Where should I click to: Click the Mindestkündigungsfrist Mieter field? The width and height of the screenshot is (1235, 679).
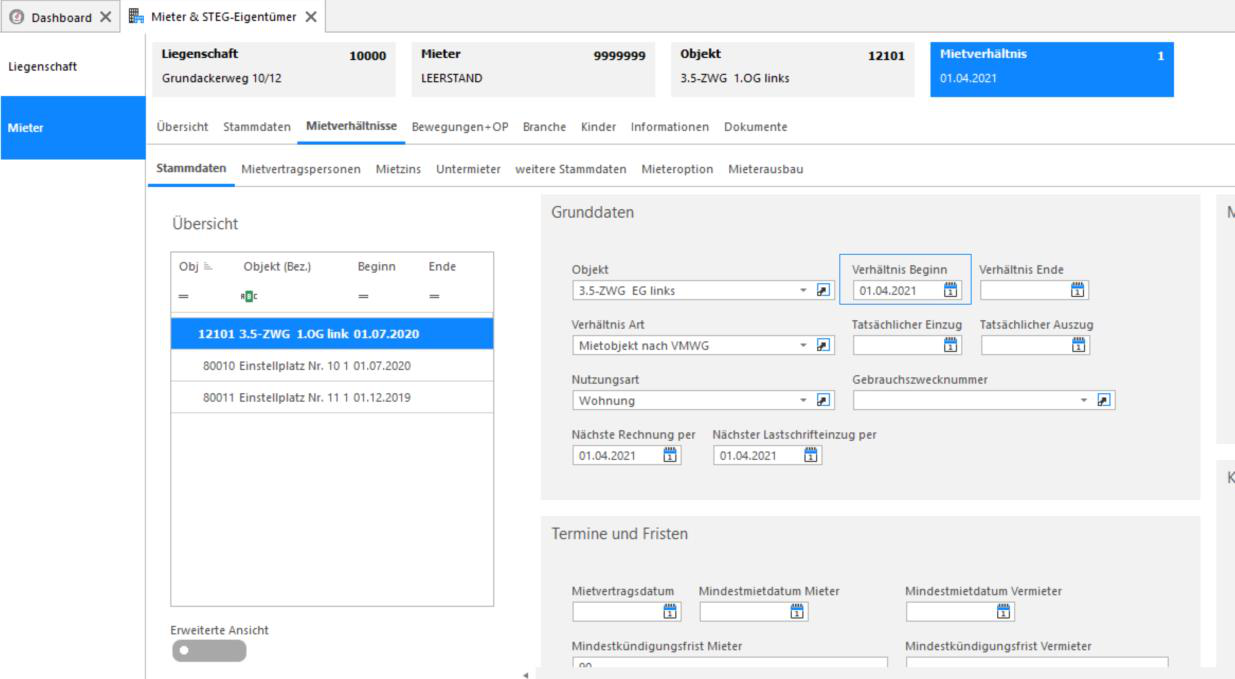point(730,662)
